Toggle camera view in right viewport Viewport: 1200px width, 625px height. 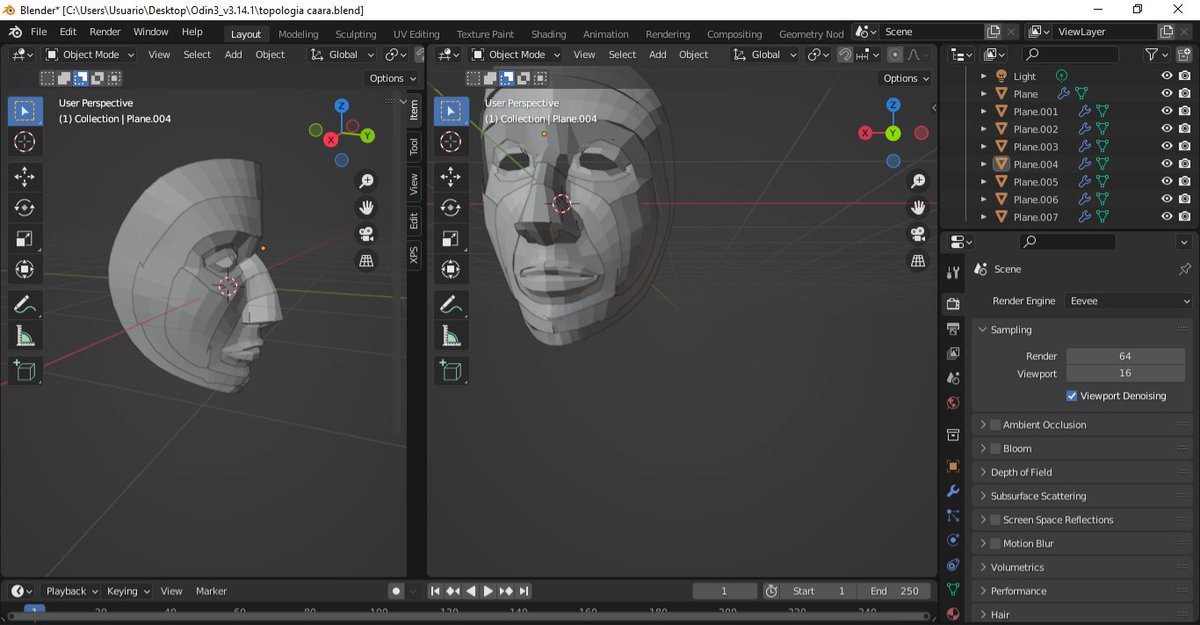click(x=918, y=234)
